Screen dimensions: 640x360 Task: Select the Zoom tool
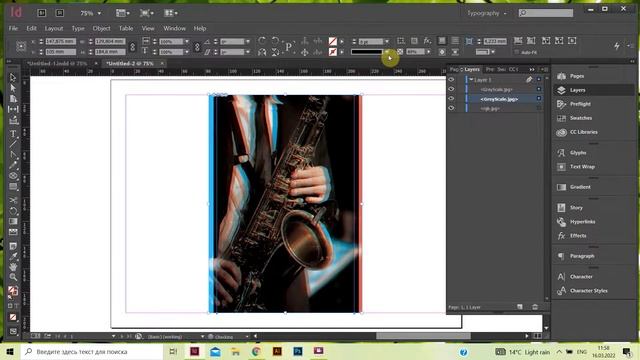tap(13, 277)
